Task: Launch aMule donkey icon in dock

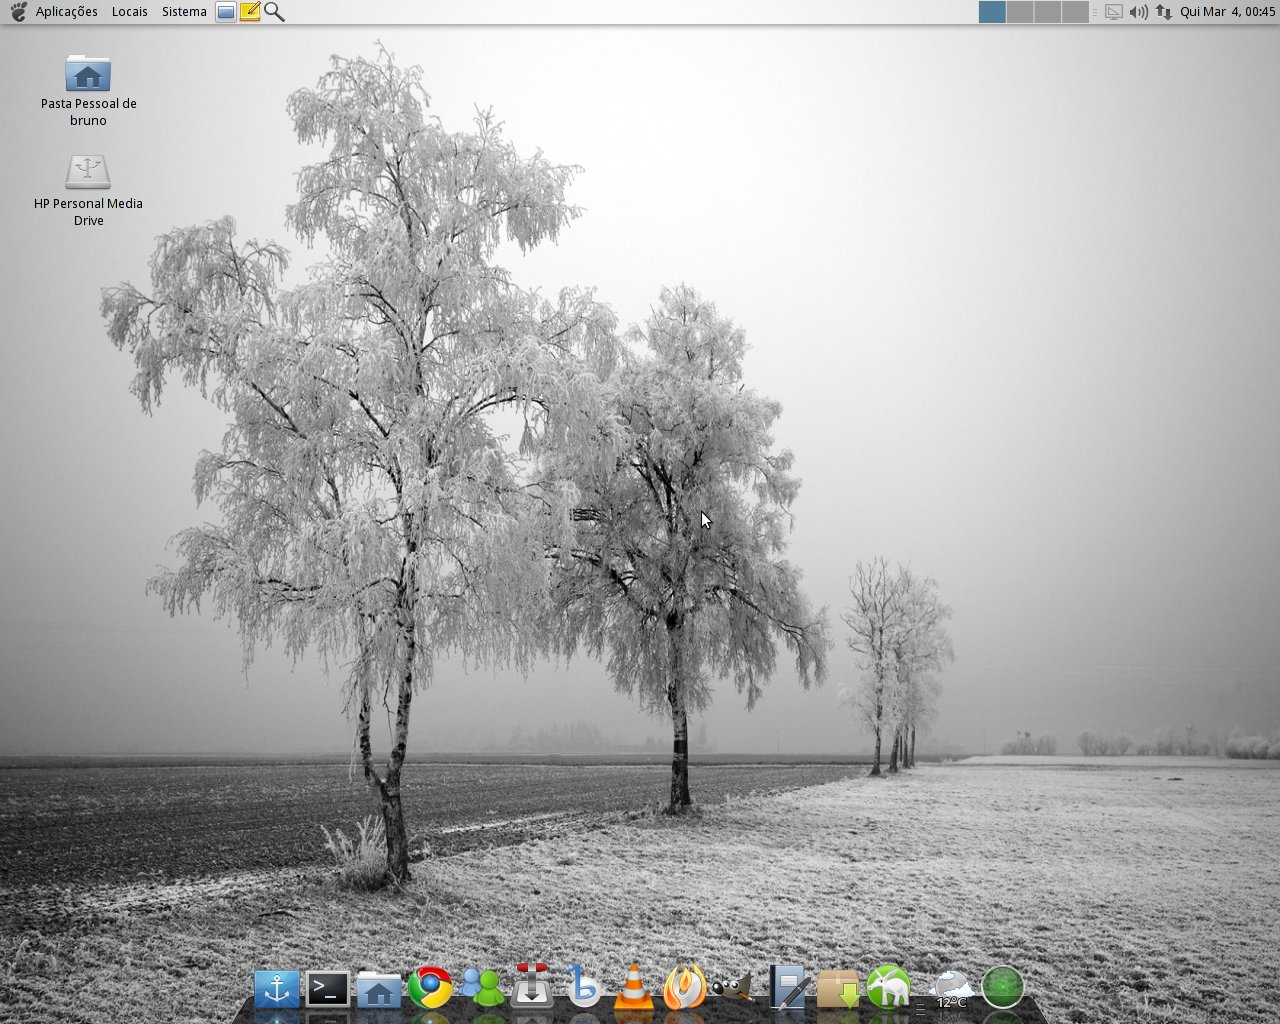Action: (889, 988)
